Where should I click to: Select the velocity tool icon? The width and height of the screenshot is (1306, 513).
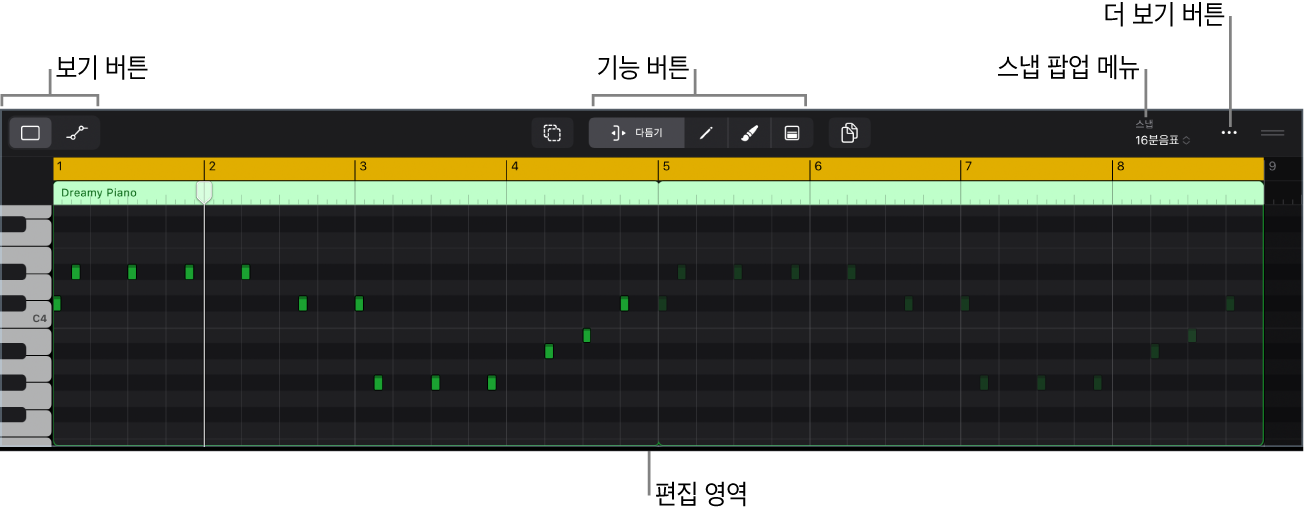click(x=792, y=133)
